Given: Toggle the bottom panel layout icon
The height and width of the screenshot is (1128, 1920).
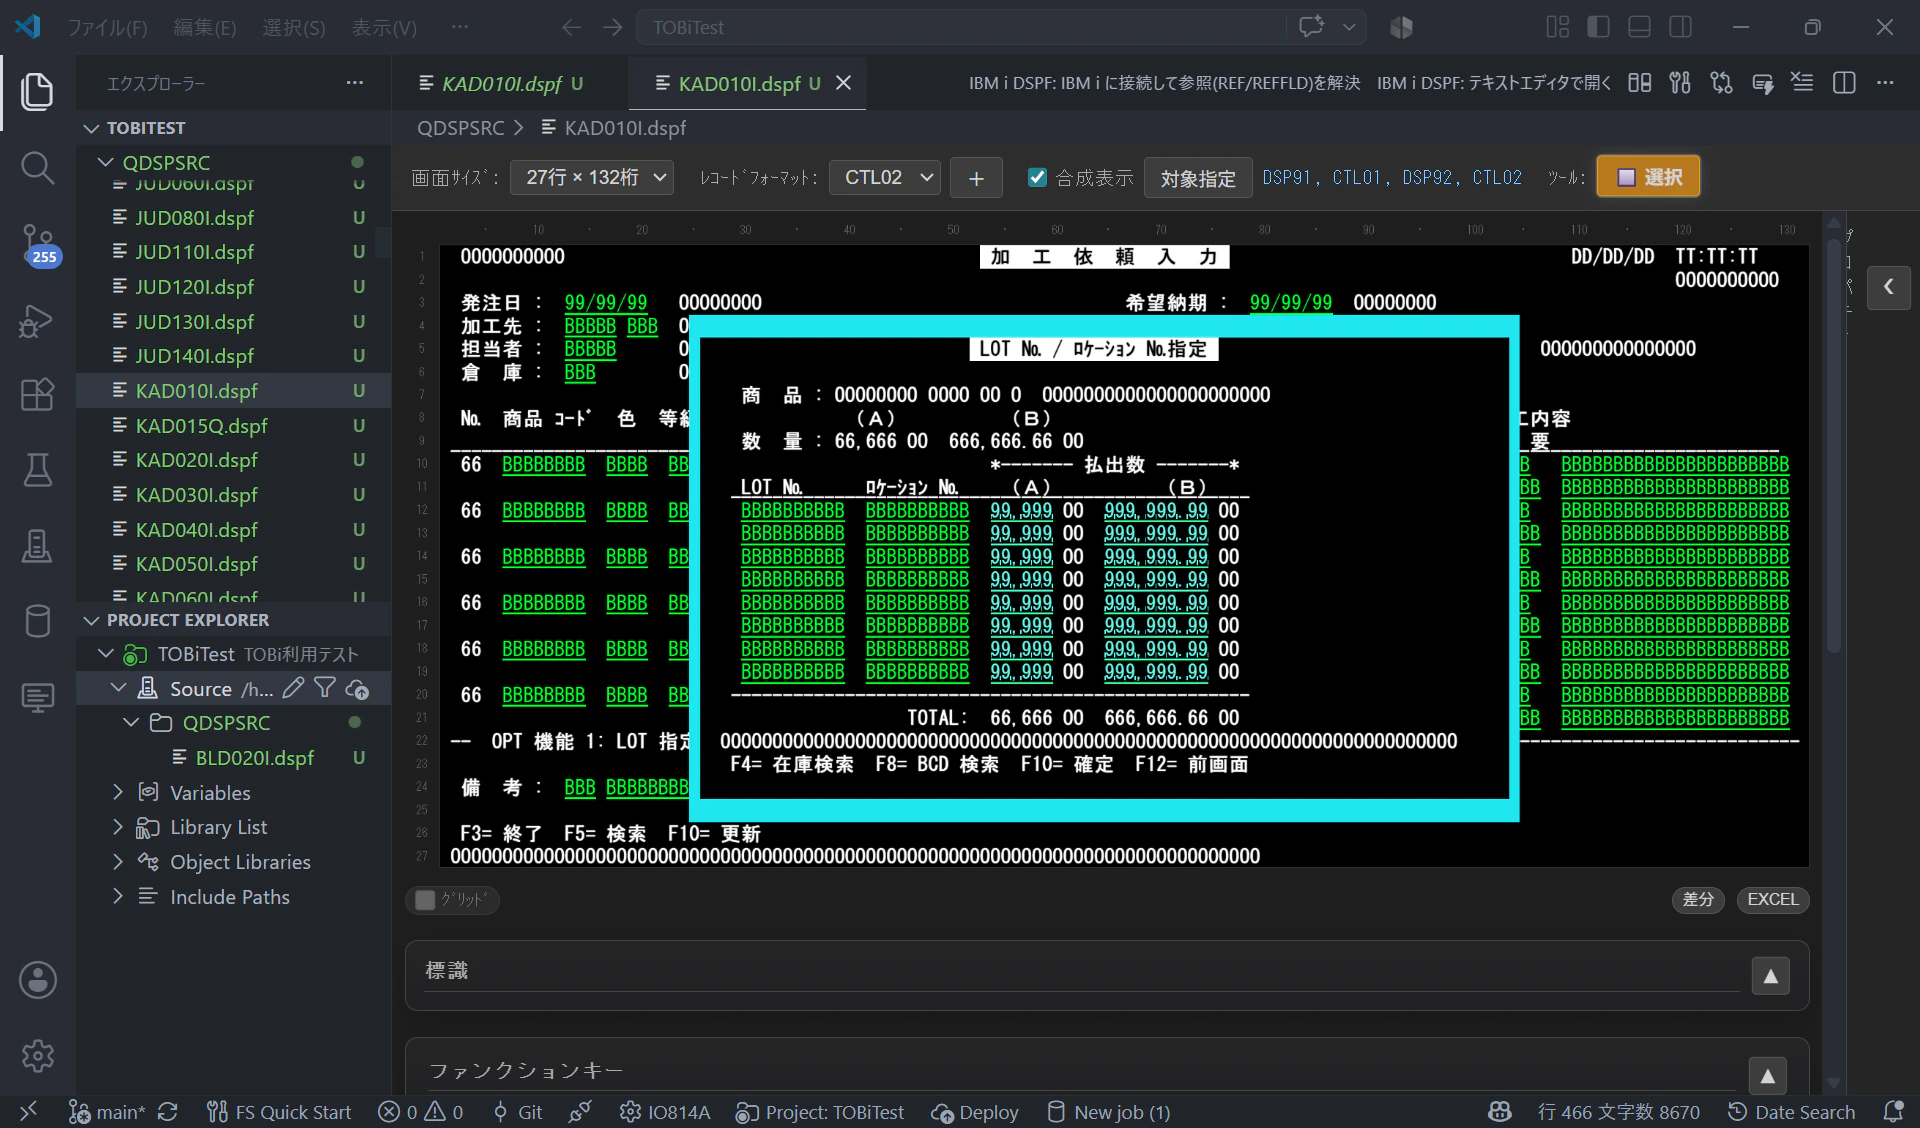Looking at the screenshot, I should coord(1639,27).
